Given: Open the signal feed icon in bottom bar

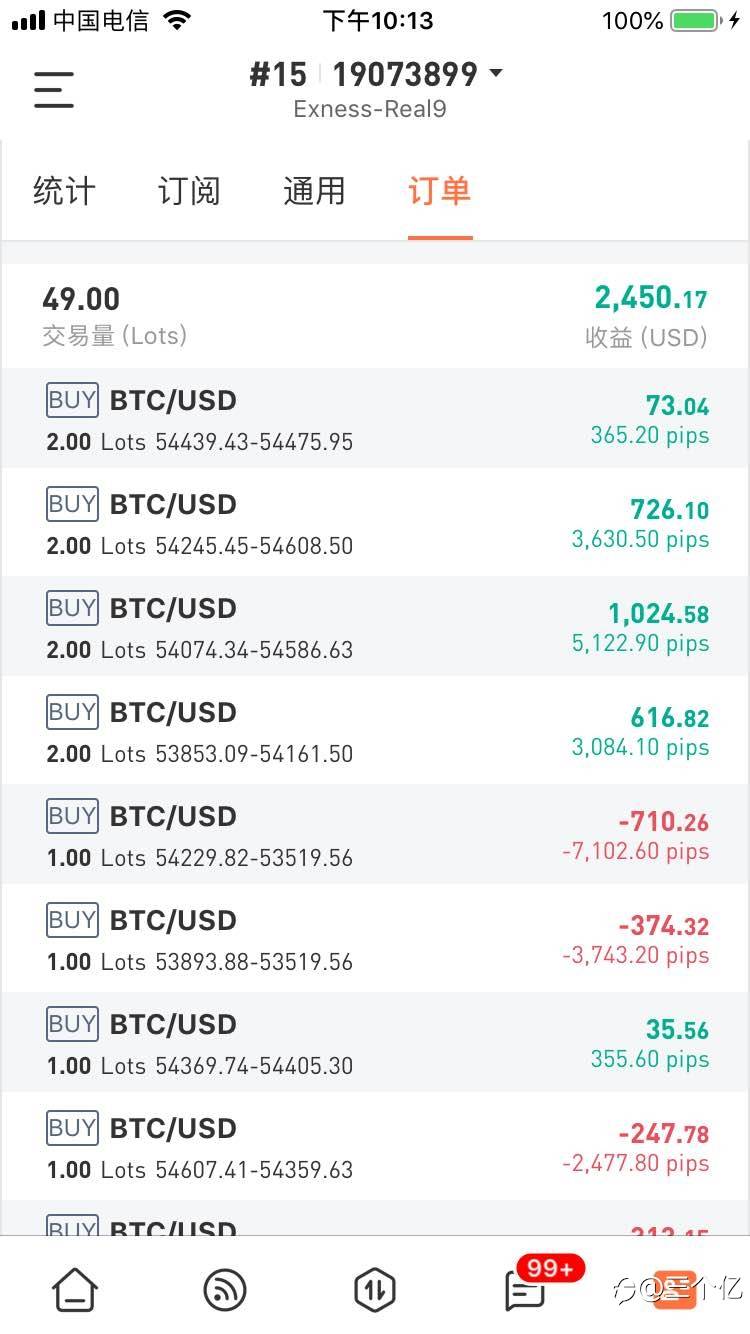Looking at the screenshot, I should [x=225, y=1289].
